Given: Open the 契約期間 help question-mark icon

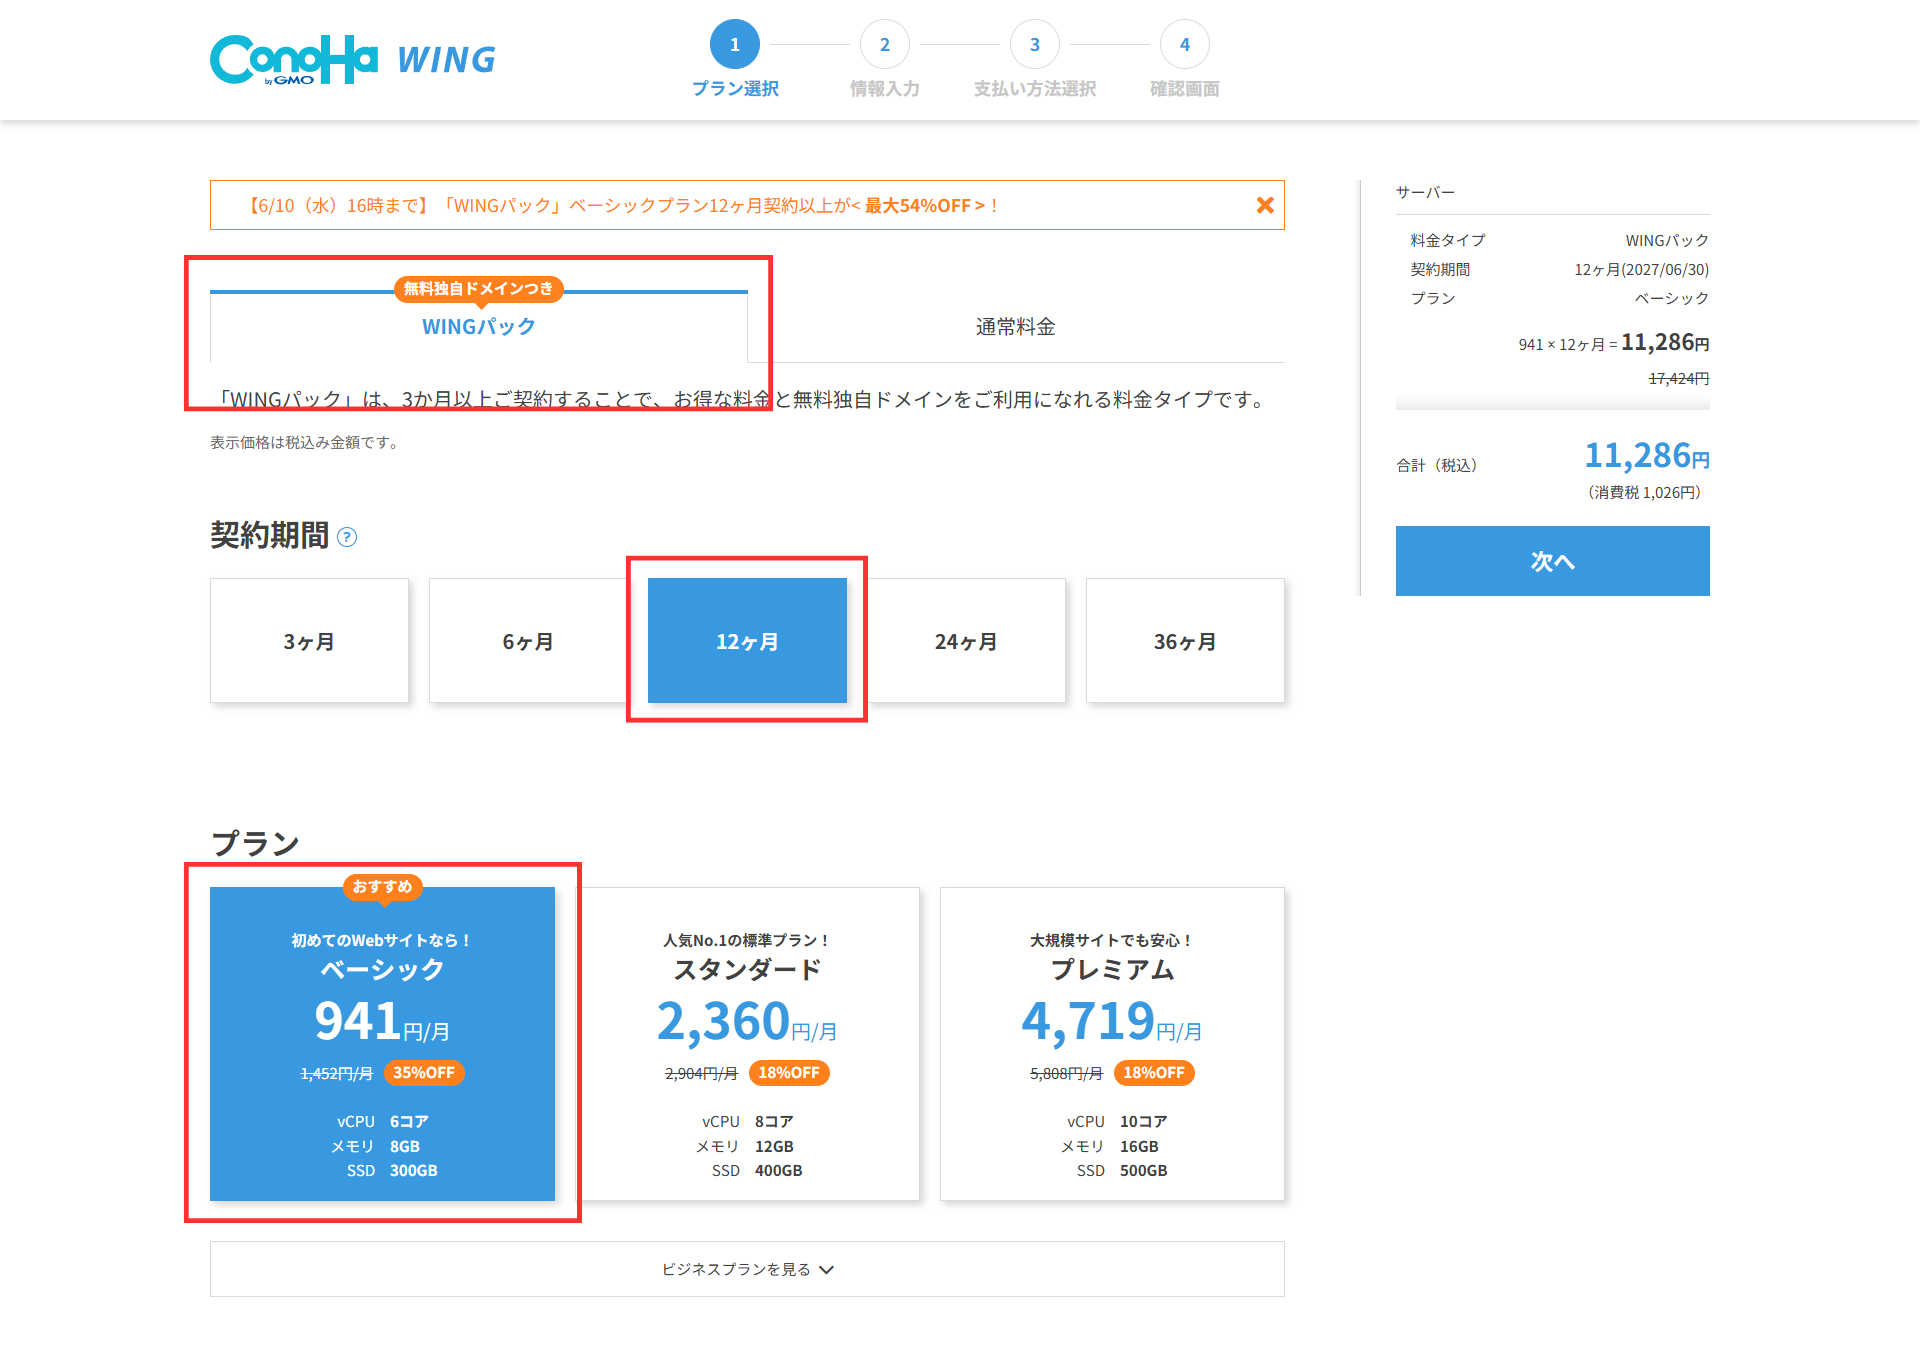Looking at the screenshot, I should (x=347, y=537).
